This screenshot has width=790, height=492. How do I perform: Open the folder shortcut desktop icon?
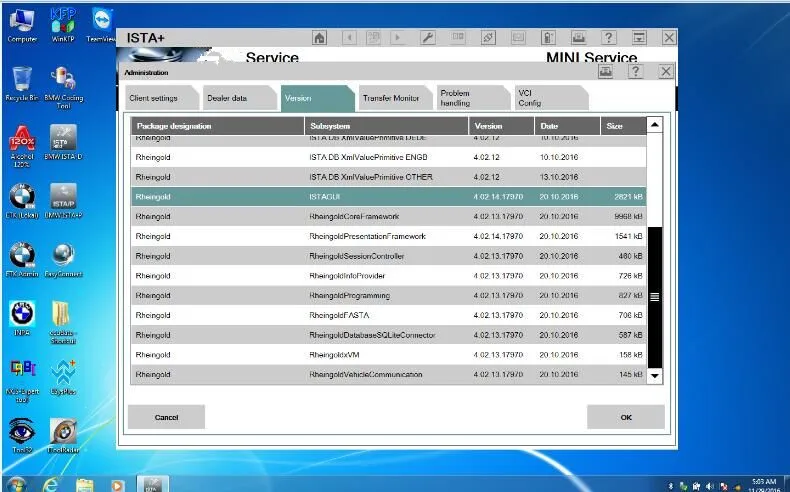click(63, 322)
